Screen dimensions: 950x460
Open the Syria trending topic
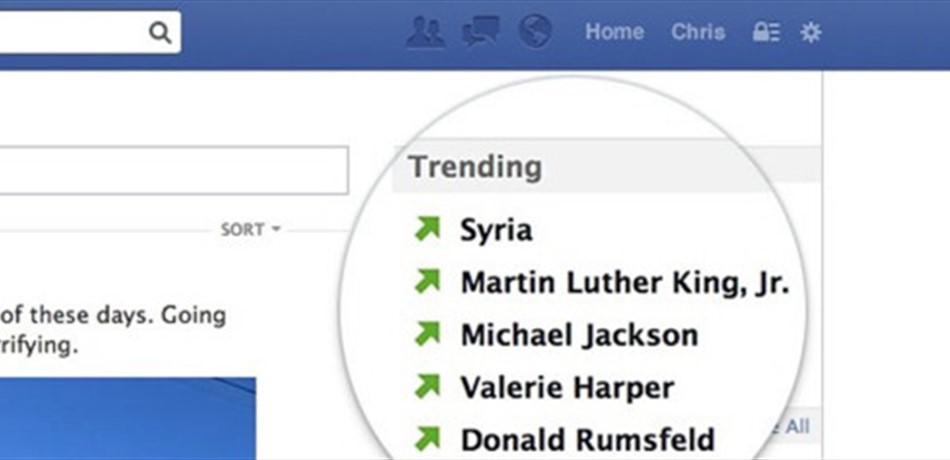click(496, 230)
